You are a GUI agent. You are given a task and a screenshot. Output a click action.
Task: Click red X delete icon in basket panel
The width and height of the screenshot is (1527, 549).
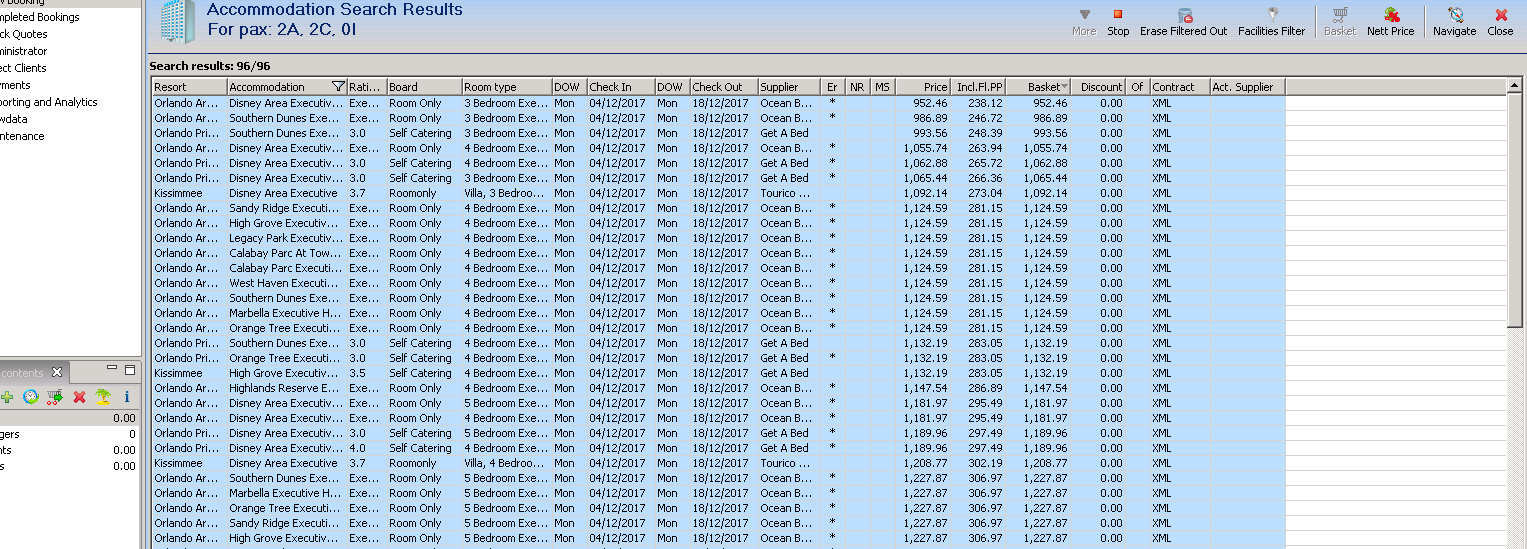tap(80, 397)
